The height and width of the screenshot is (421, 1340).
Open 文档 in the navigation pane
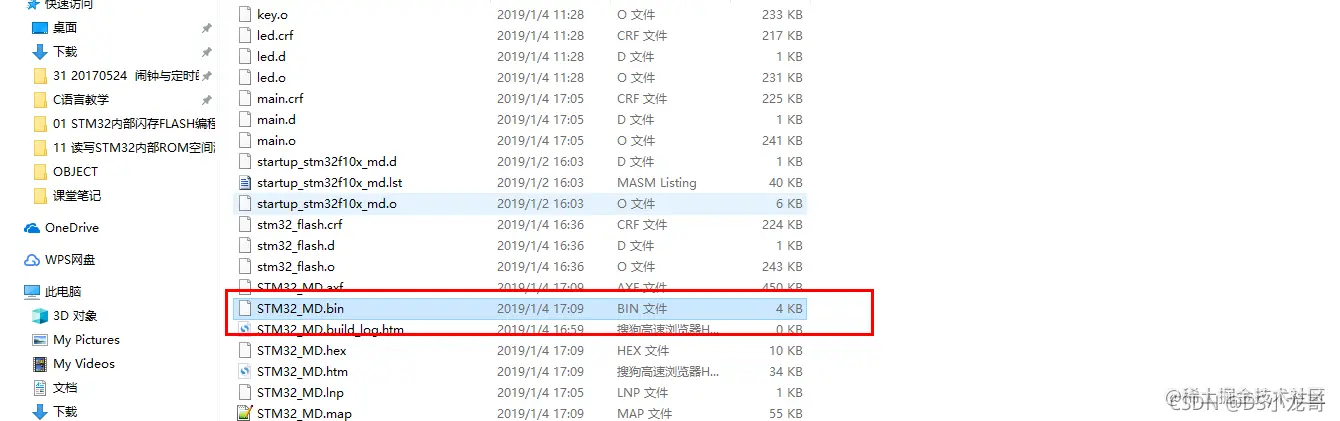65,388
